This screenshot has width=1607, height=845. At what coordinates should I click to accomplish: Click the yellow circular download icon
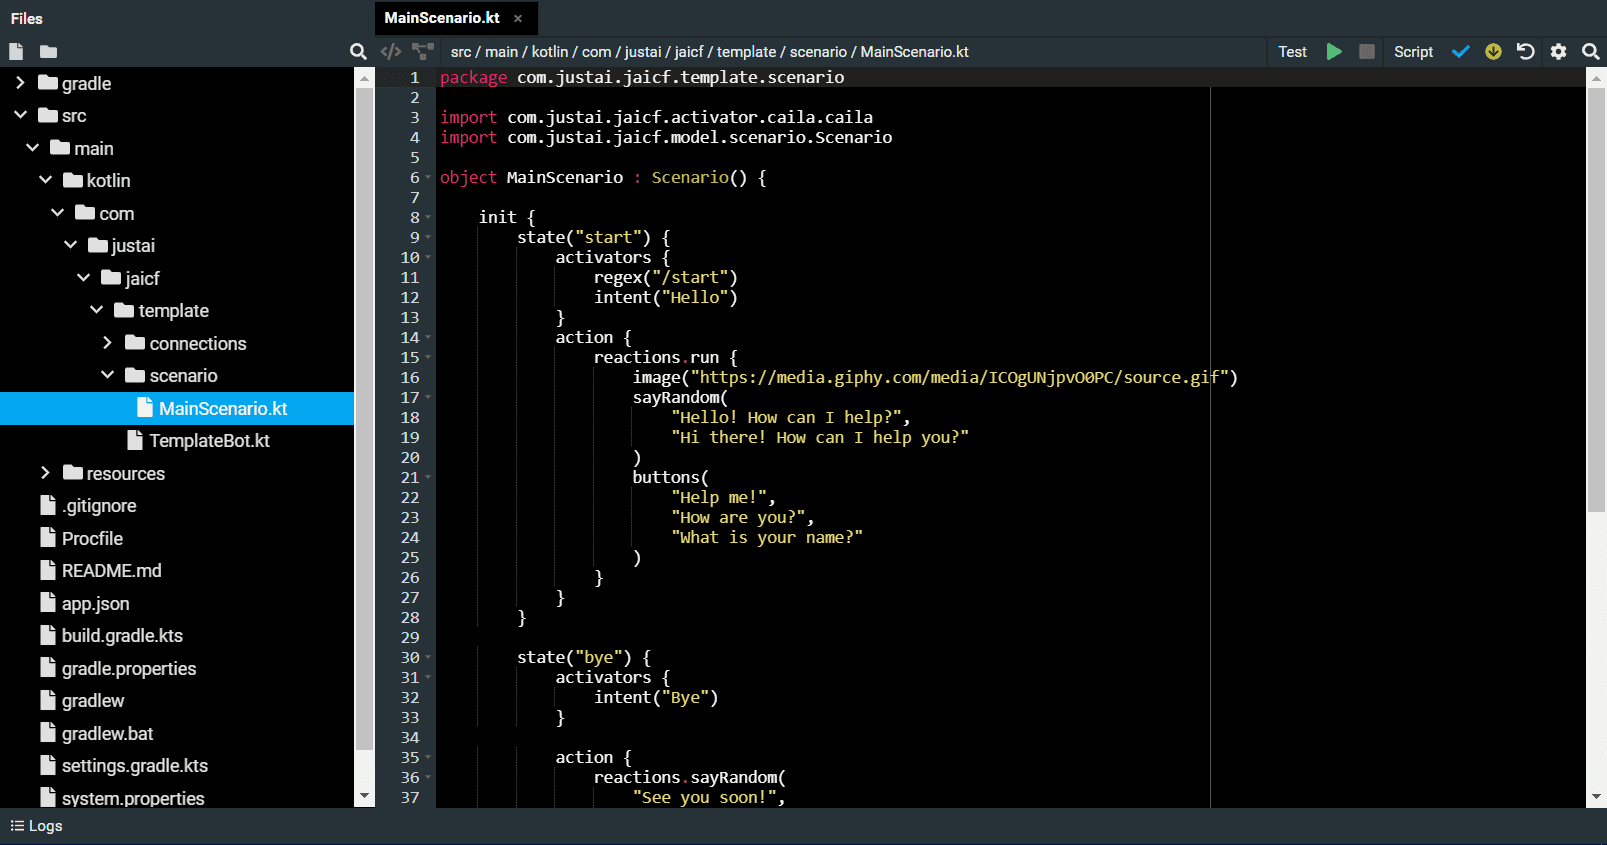[1493, 51]
